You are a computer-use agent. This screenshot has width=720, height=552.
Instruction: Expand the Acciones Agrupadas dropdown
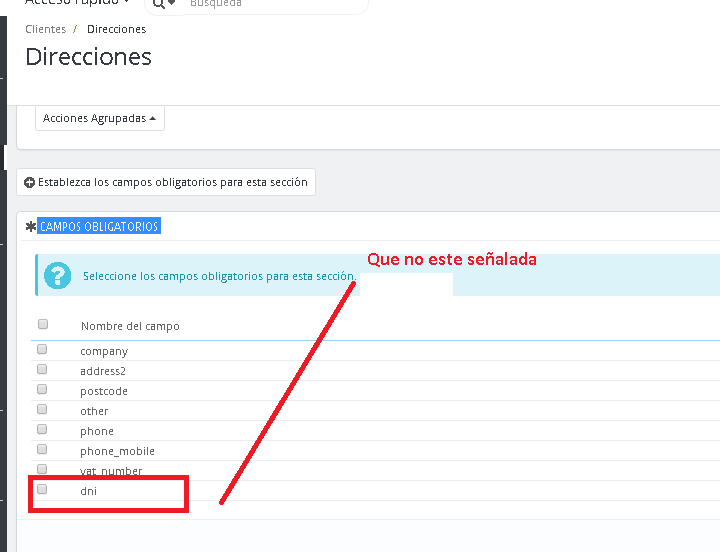99,118
